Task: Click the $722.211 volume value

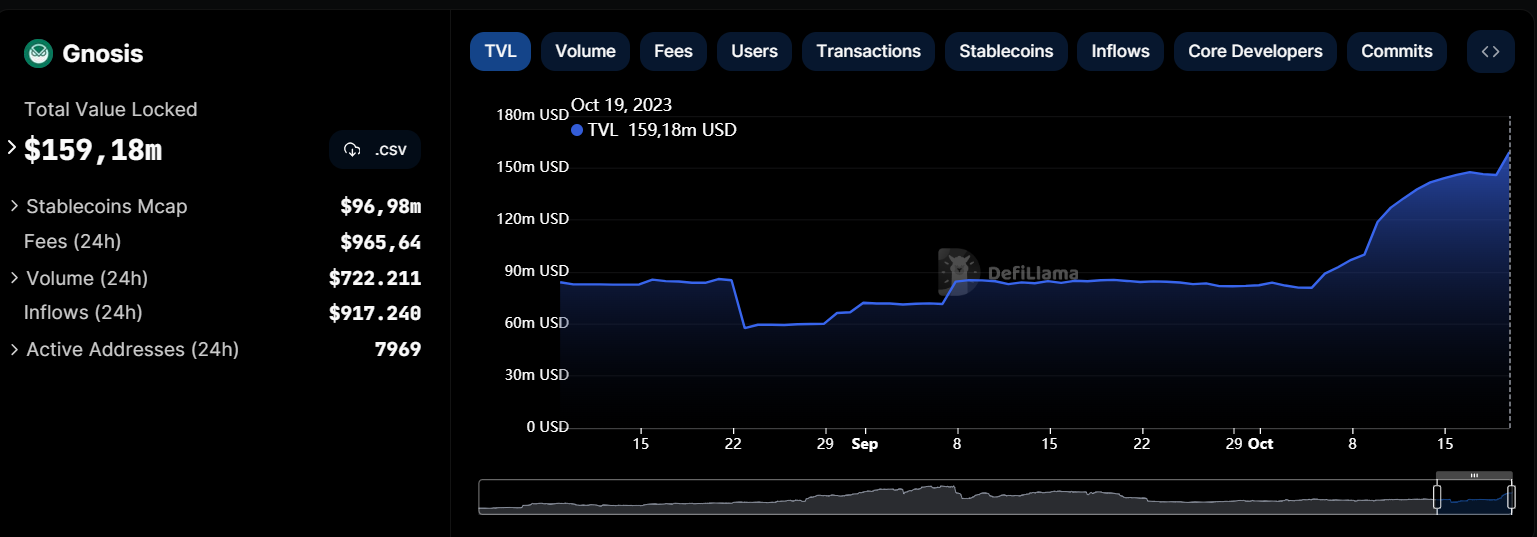Action: click(x=375, y=278)
